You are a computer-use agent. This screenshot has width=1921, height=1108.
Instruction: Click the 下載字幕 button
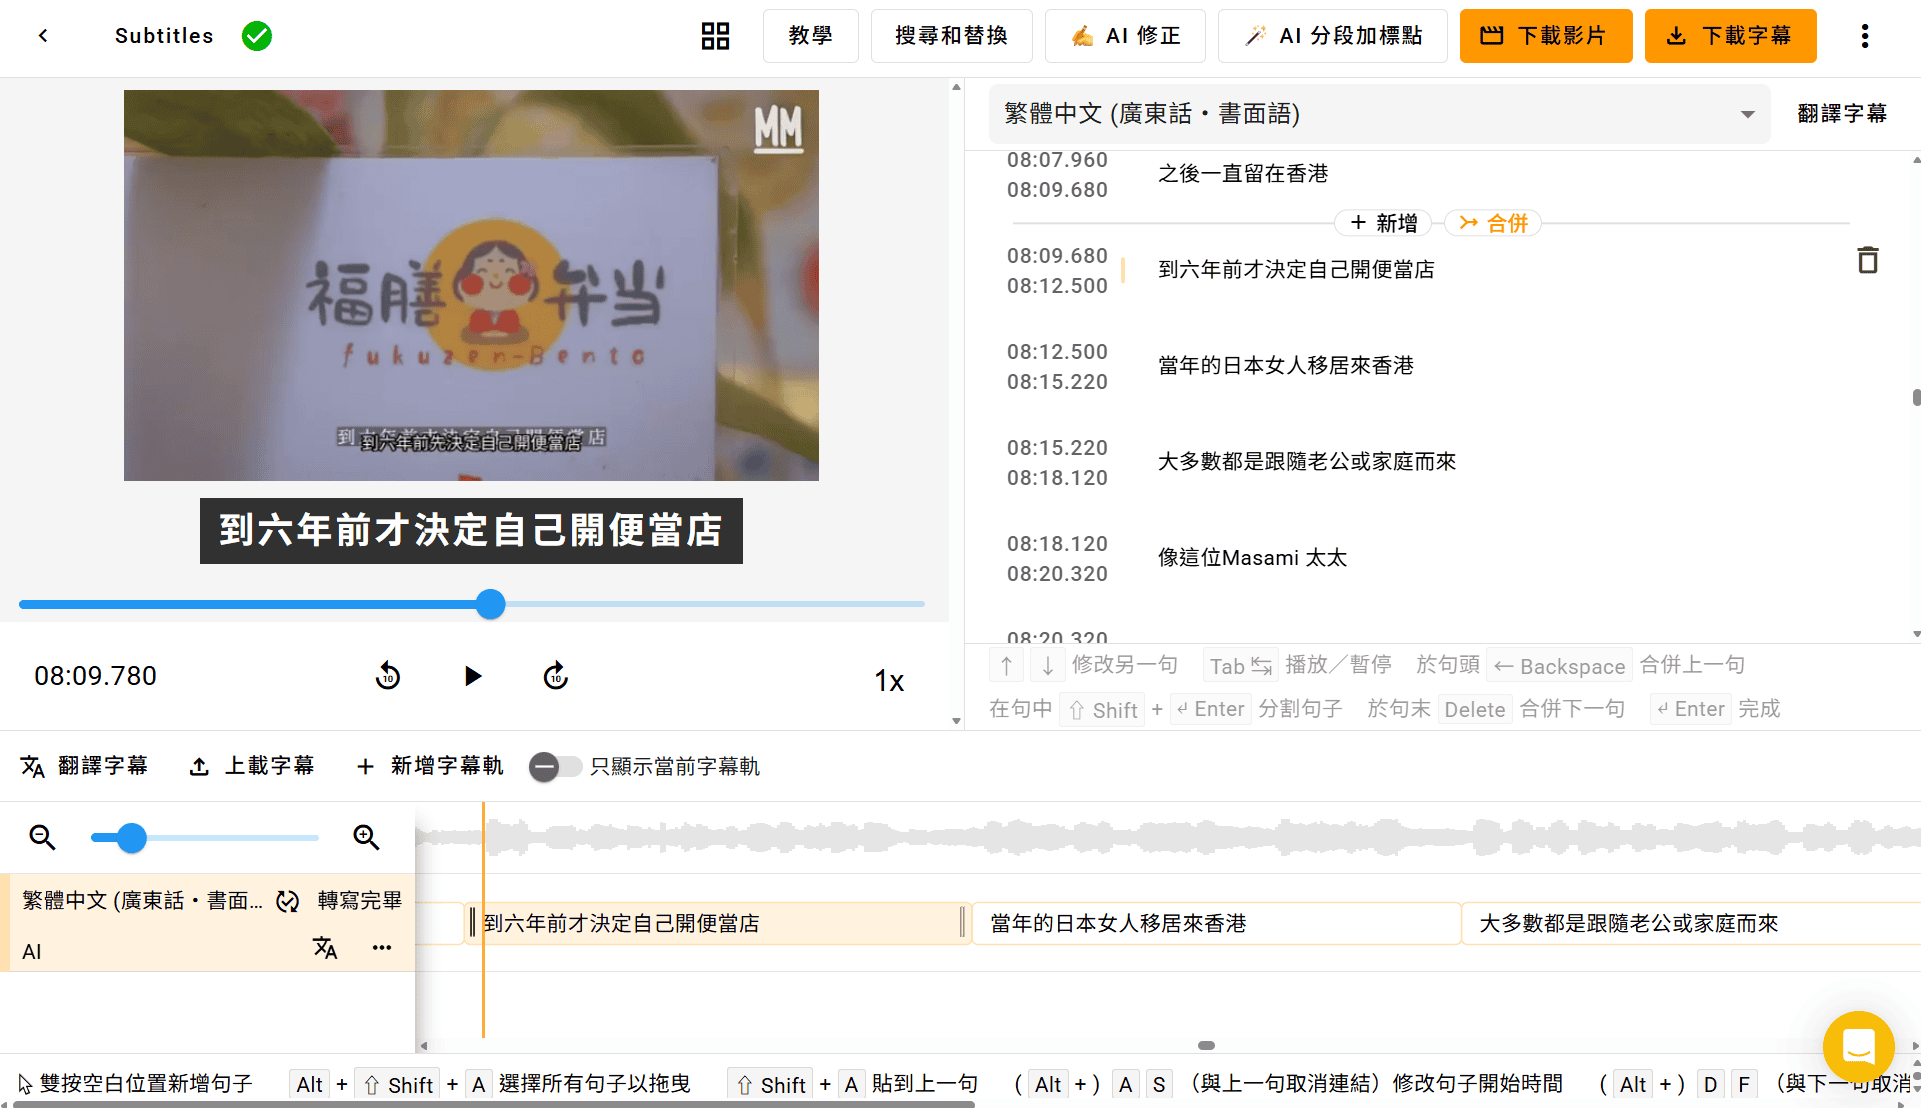[1730, 36]
